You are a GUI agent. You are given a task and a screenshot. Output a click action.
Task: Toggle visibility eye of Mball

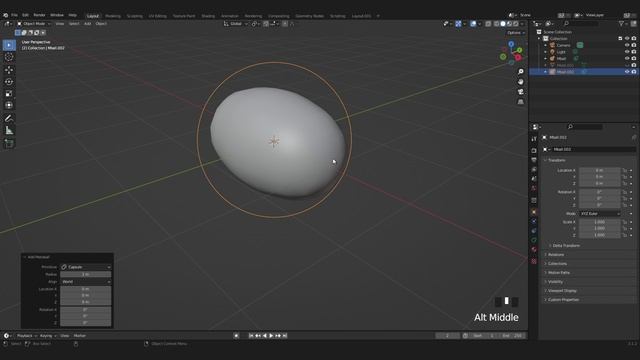pyautogui.click(x=627, y=58)
